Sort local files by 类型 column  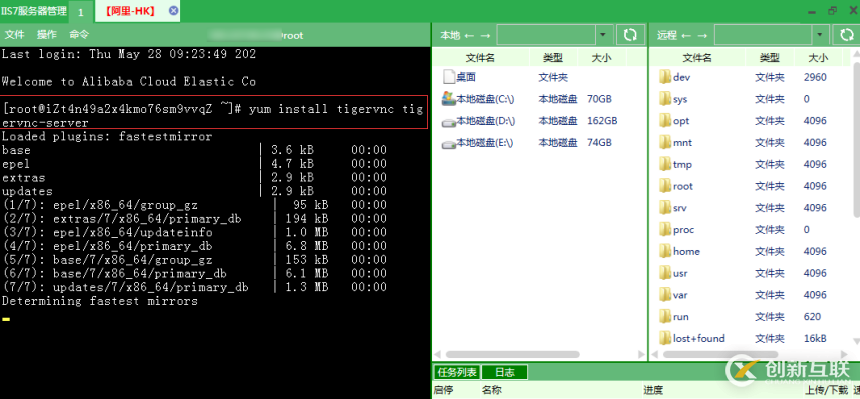point(553,57)
